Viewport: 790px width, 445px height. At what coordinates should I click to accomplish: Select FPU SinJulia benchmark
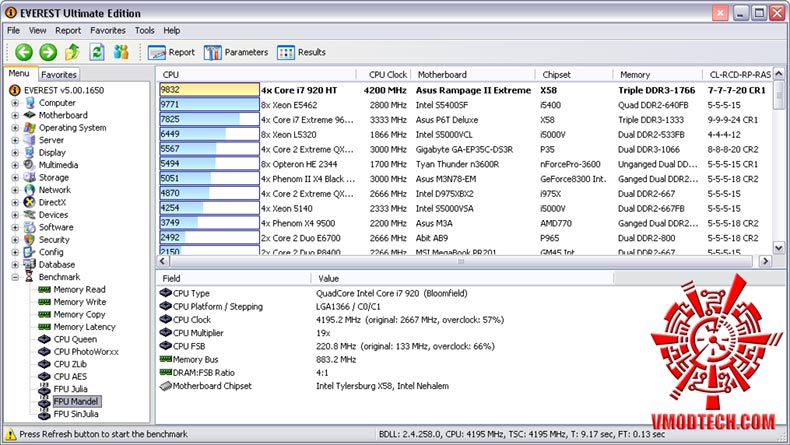click(76, 414)
